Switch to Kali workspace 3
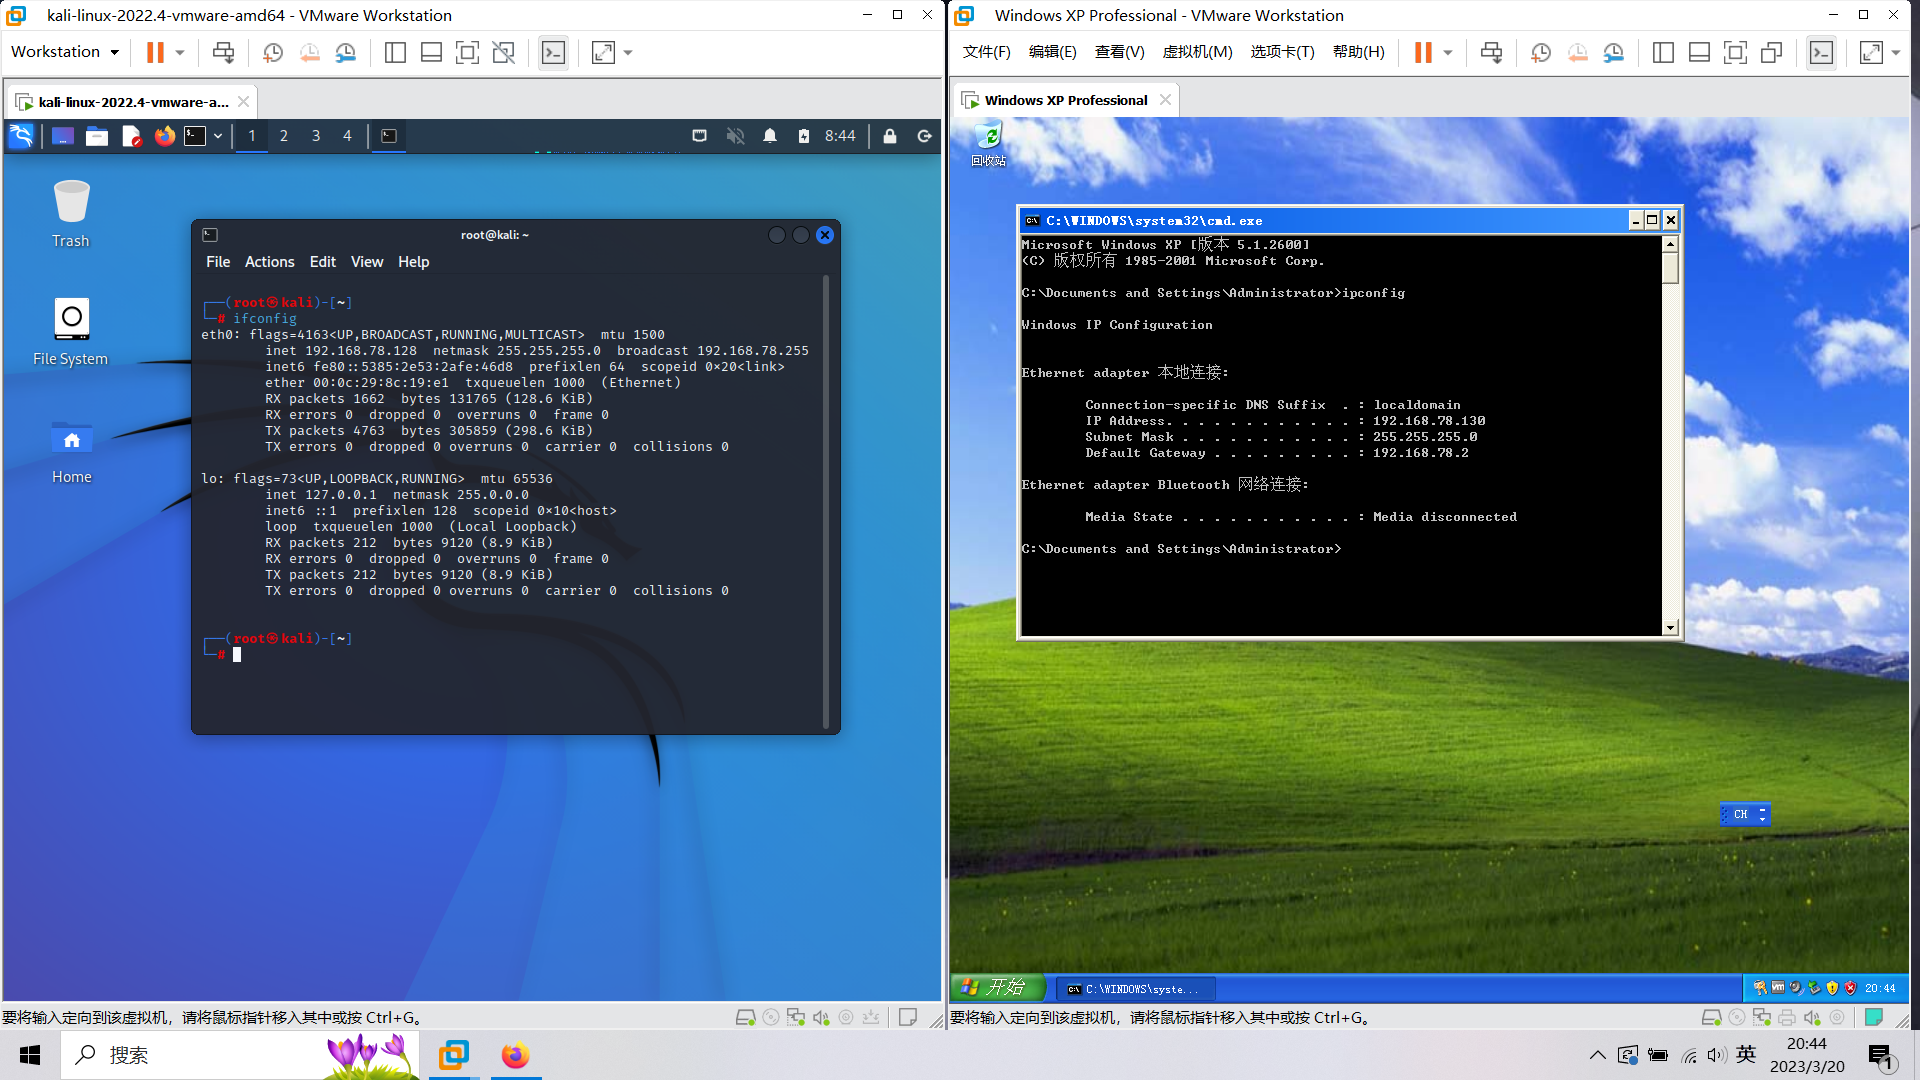The height and width of the screenshot is (1080, 1920). 316,136
